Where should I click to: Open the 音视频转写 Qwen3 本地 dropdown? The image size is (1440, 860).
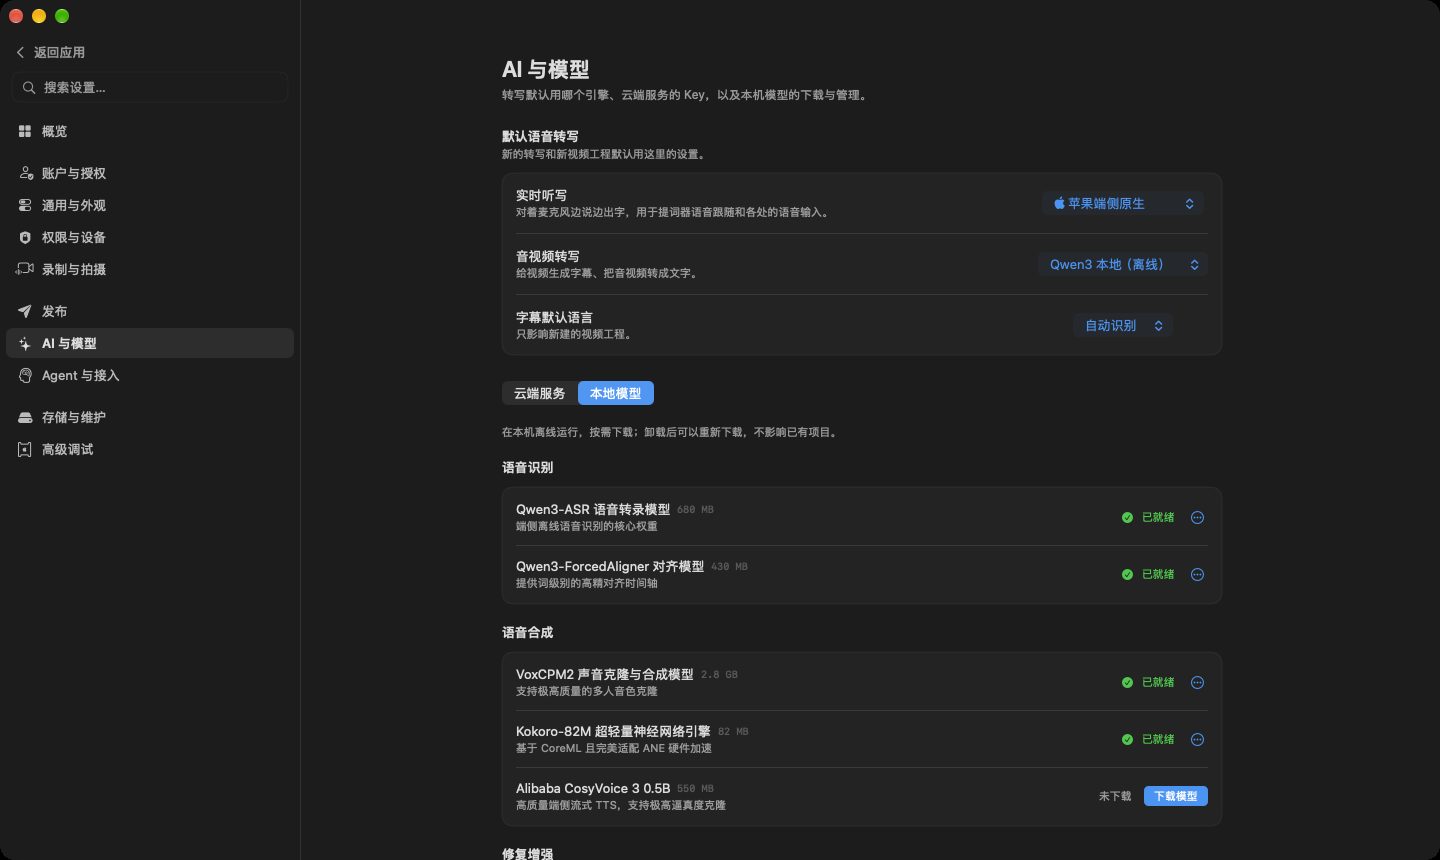point(1122,264)
